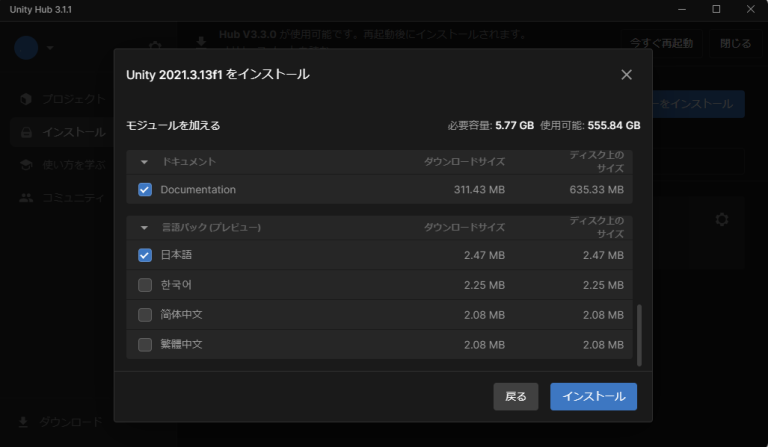The width and height of the screenshot is (768, 447).
Task: Click the blue インストール button in dialog
Action: click(x=593, y=396)
